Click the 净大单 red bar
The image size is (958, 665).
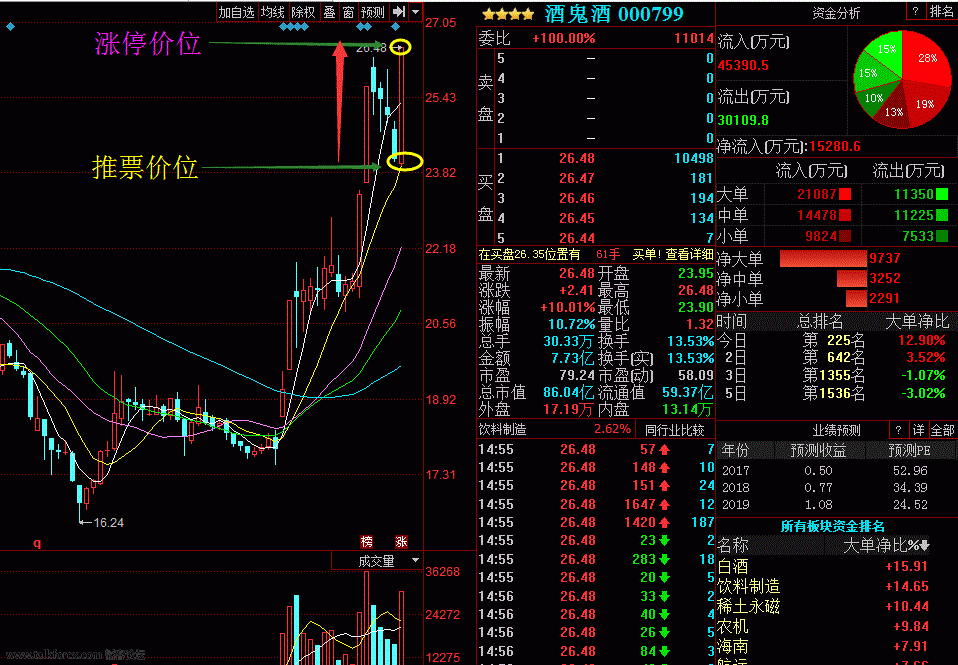click(822, 258)
